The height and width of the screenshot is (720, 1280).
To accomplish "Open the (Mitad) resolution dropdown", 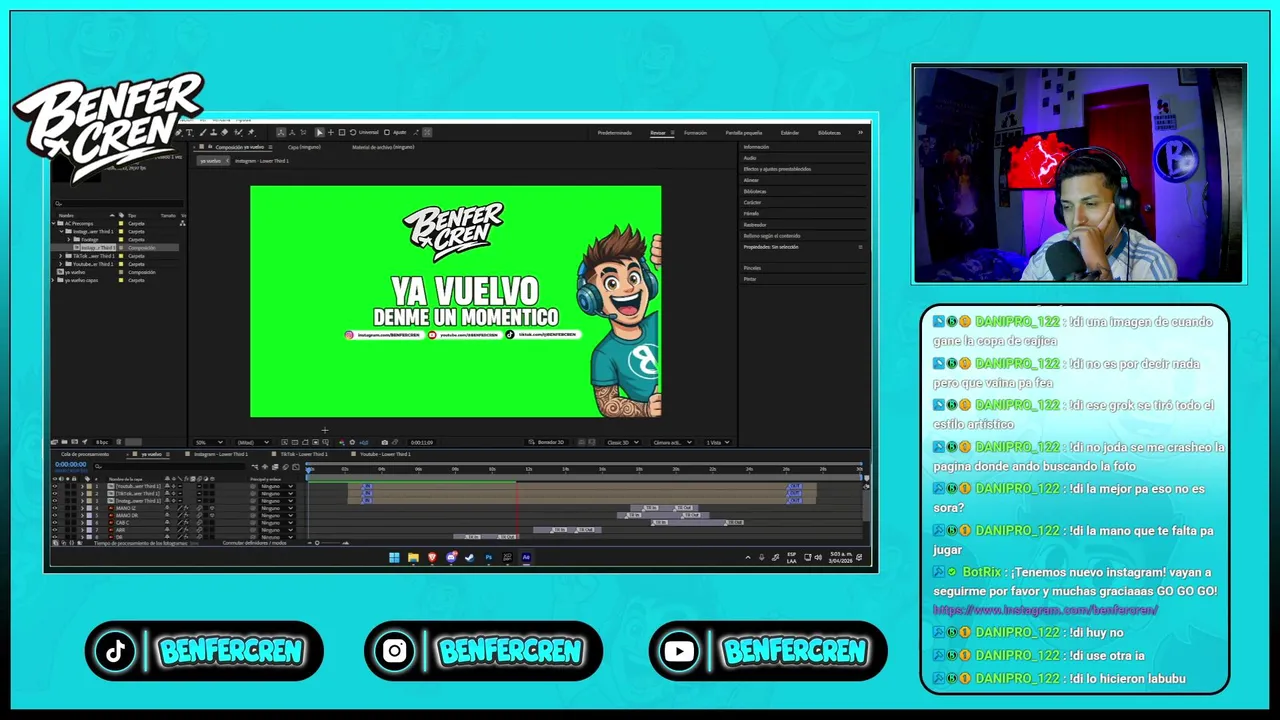I will coord(253,442).
